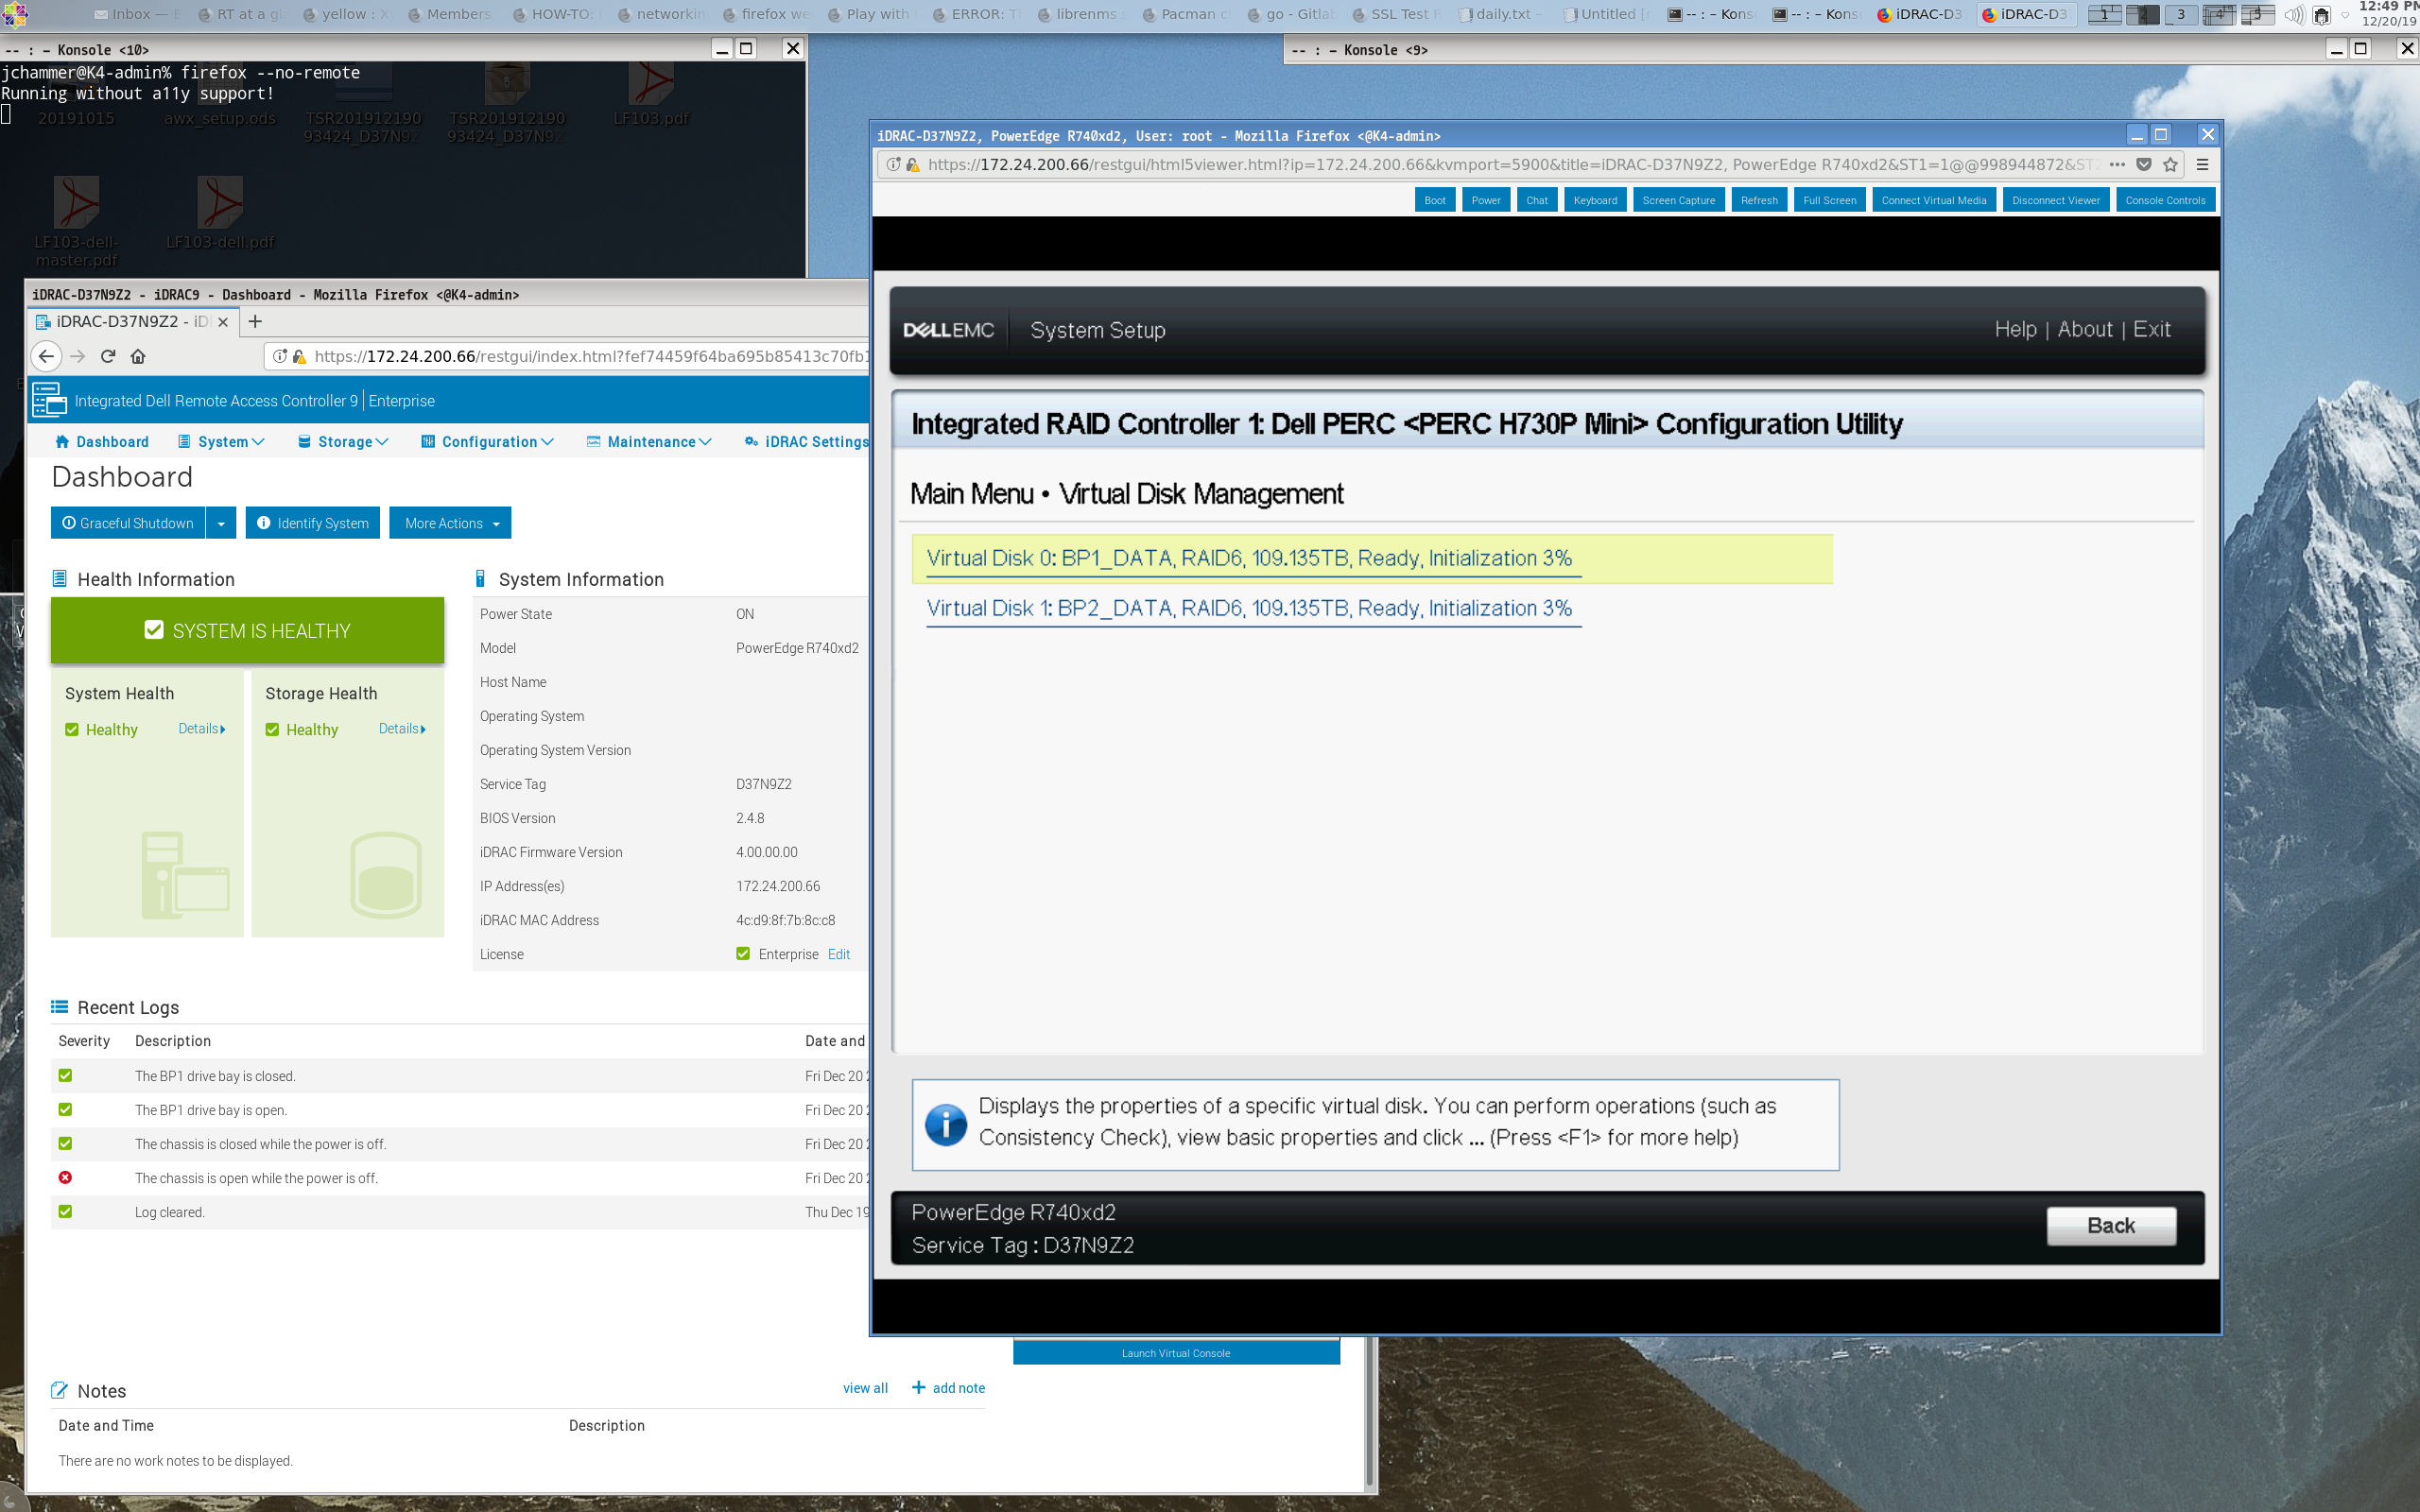Open a new tab in Dashboard Firefox window
The image size is (2420, 1512).
(255, 321)
